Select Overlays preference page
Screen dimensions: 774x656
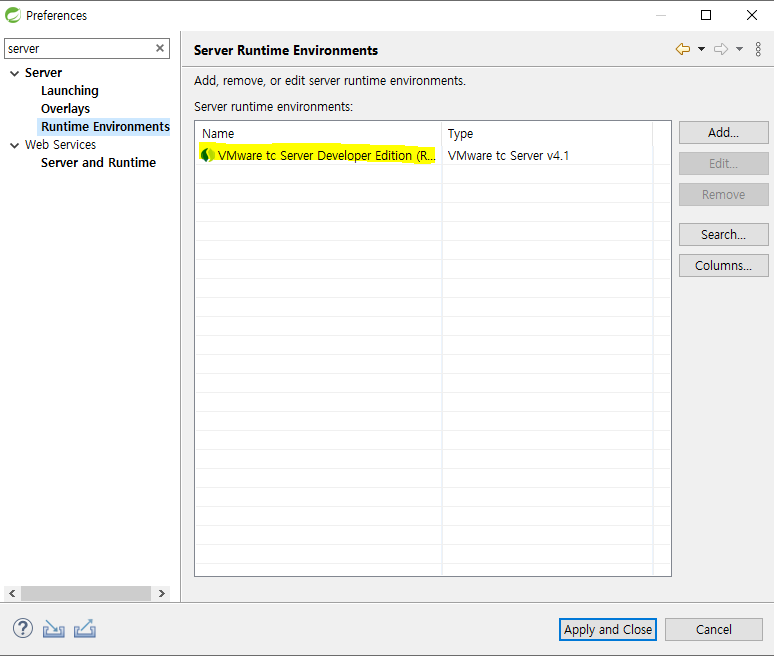click(65, 109)
